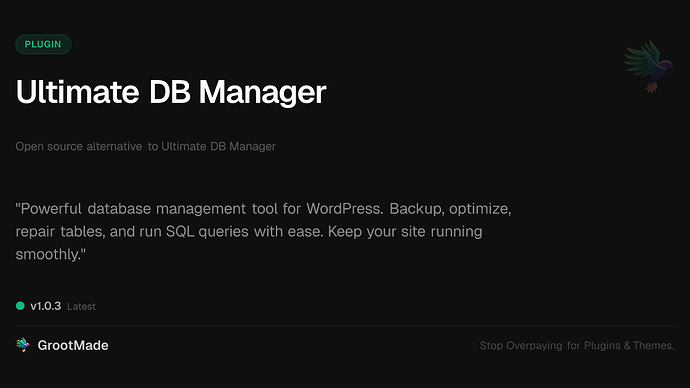Click the "Ultimate DB Manager" title

coord(171,92)
